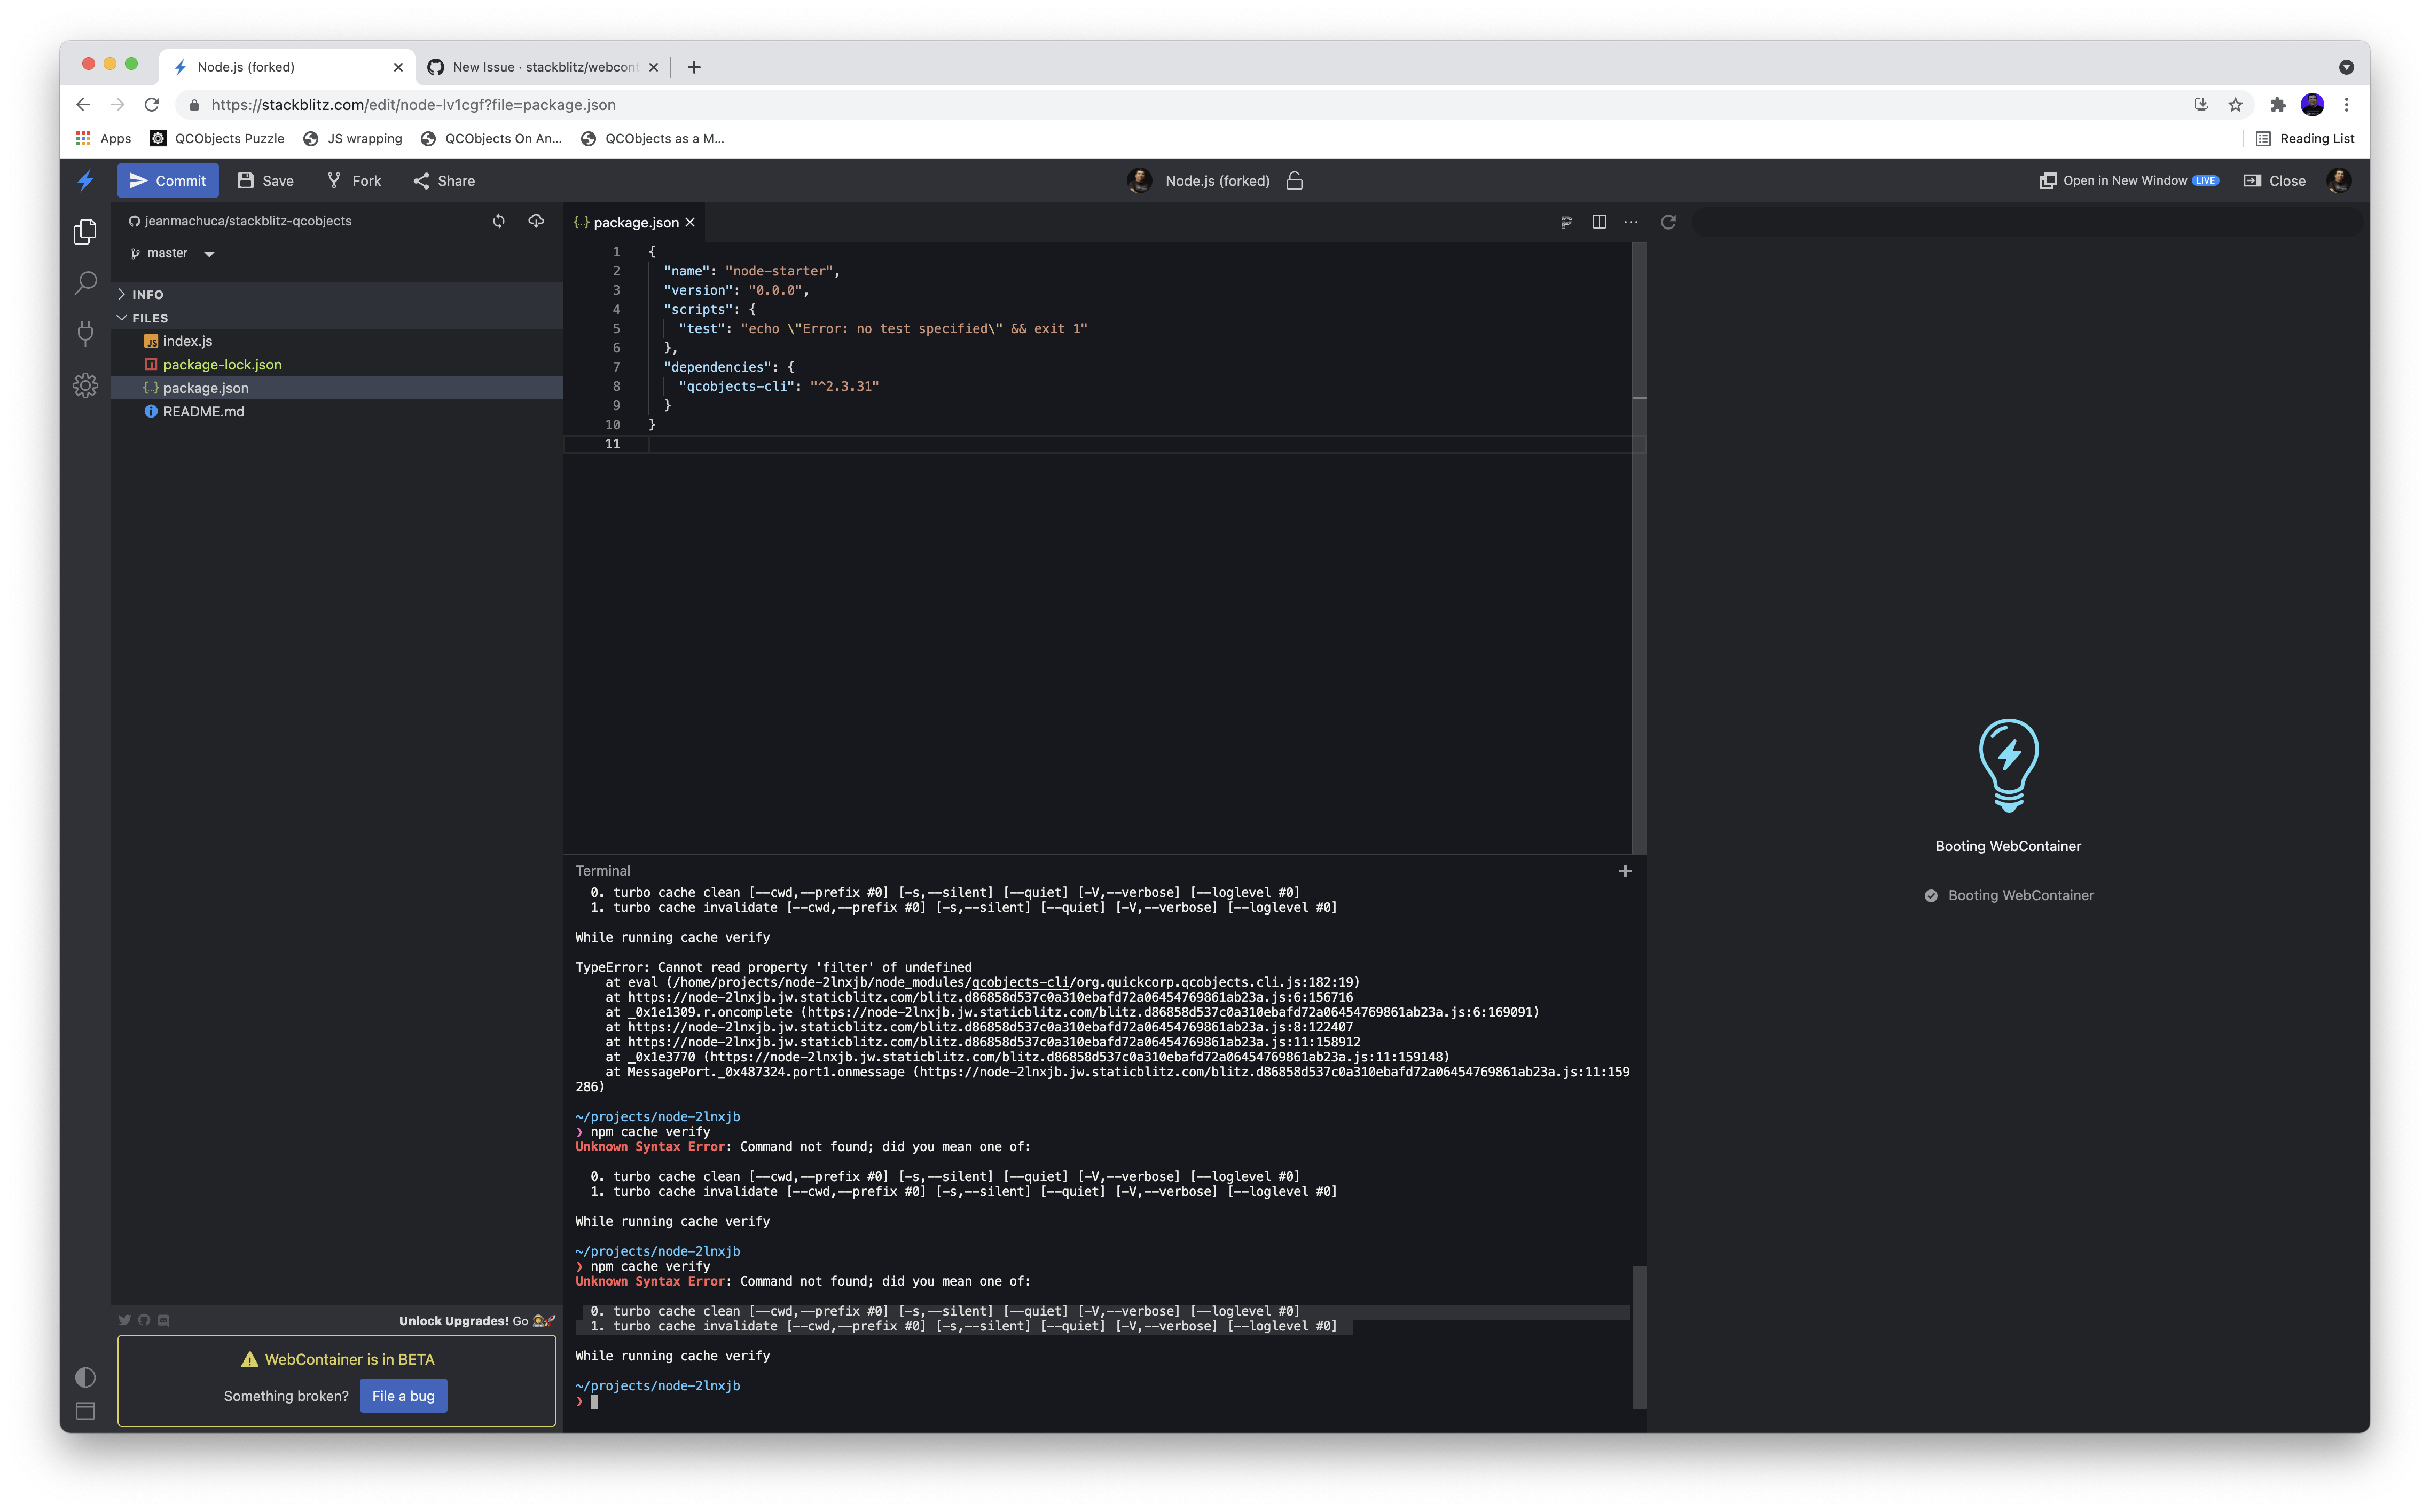Open the editor overflow menu with three dots
This screenshot has width=2430, height=1512.
[1632, 222]
